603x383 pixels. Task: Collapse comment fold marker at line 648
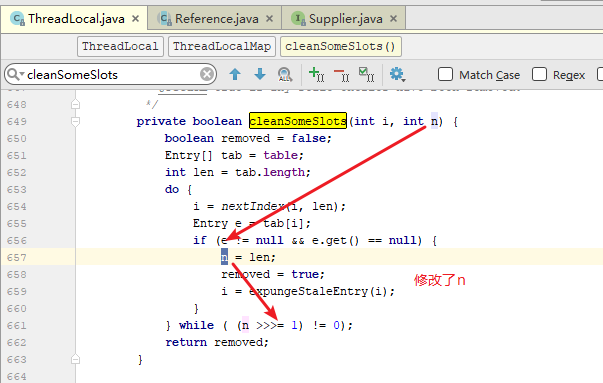[x=75, y=104]
